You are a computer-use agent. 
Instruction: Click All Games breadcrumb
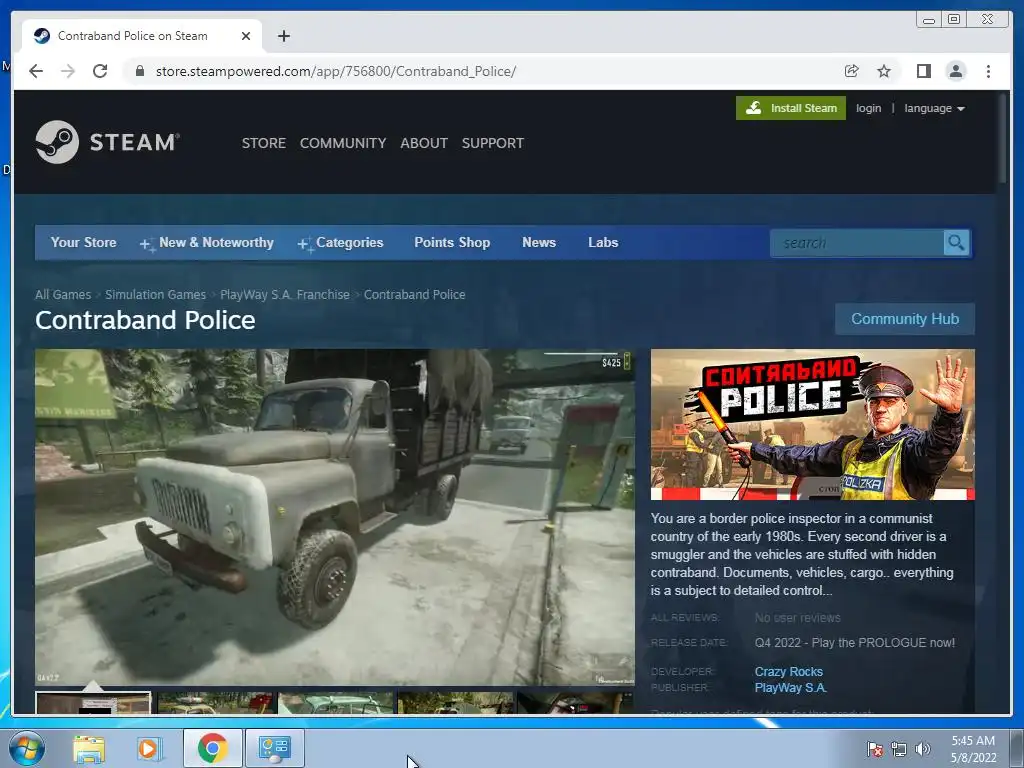[x=63, y=295]
